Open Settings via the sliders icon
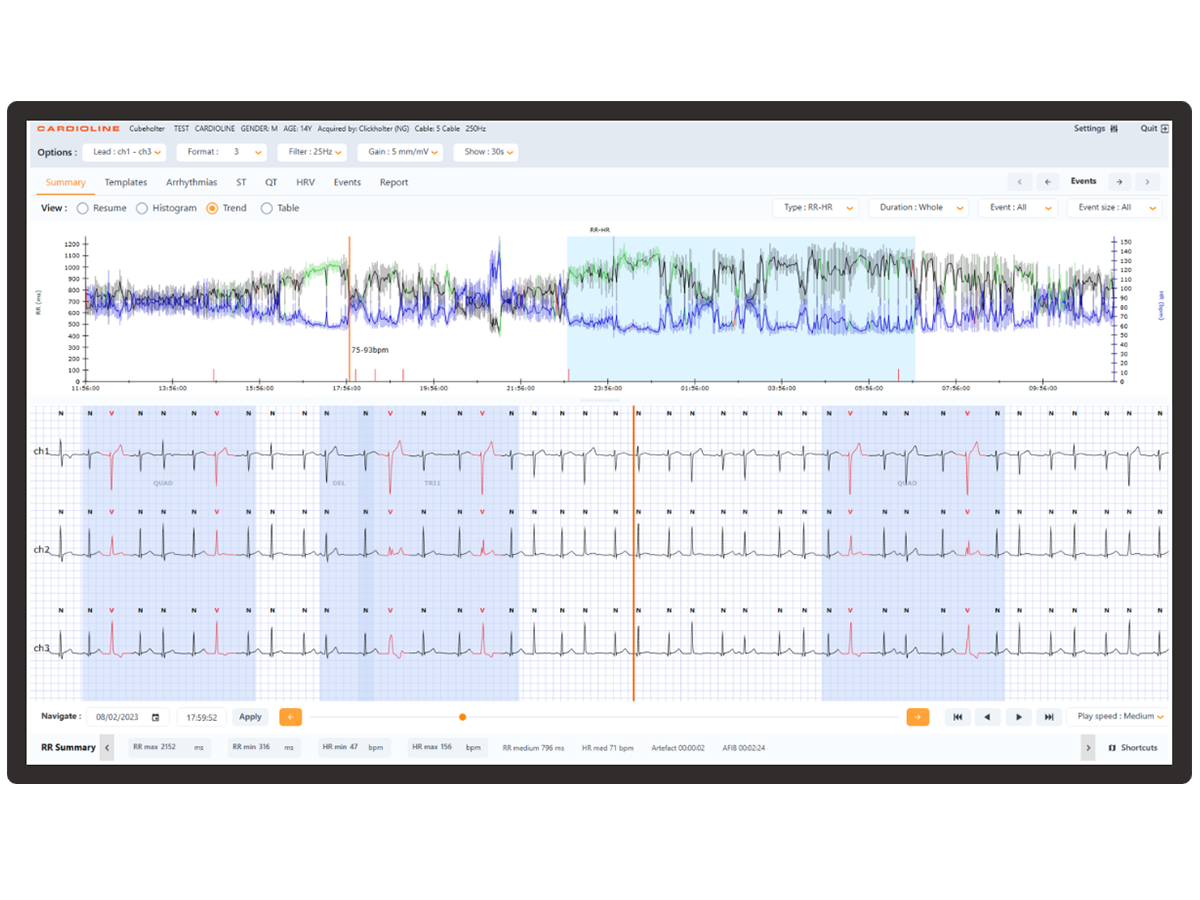This screenshot has width=1200, height=900. click(1113, 129)
